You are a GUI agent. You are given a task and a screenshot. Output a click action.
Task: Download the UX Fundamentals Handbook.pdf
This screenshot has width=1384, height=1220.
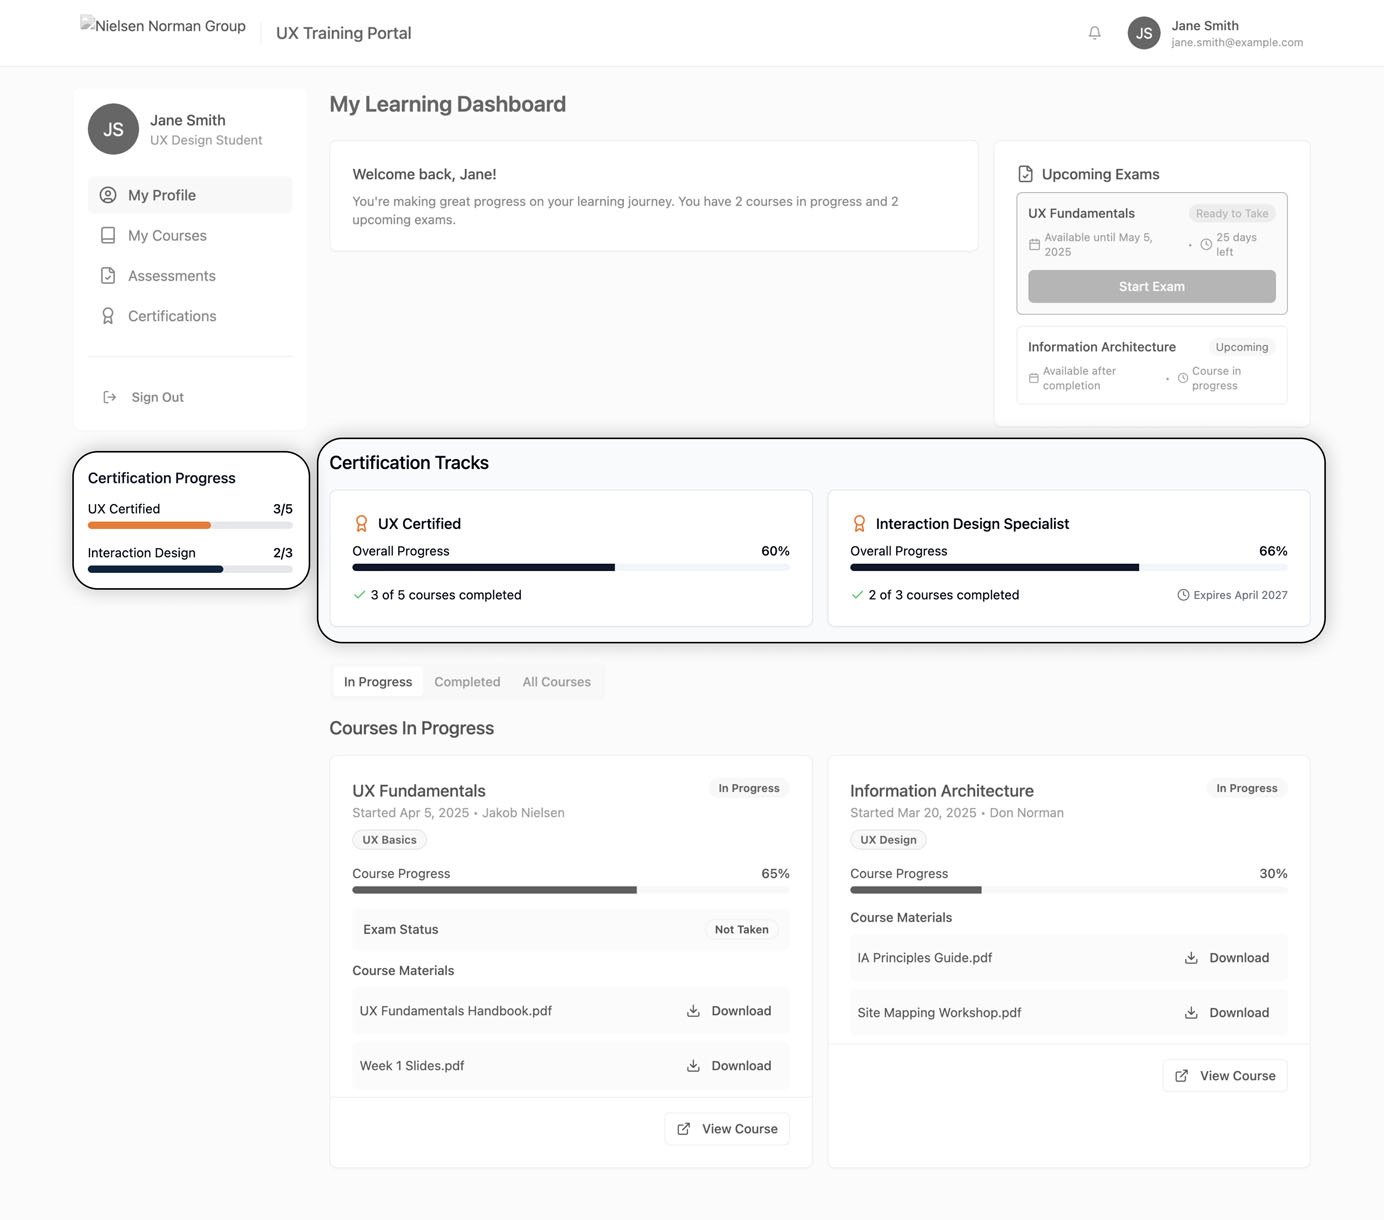pos(729,1010)
